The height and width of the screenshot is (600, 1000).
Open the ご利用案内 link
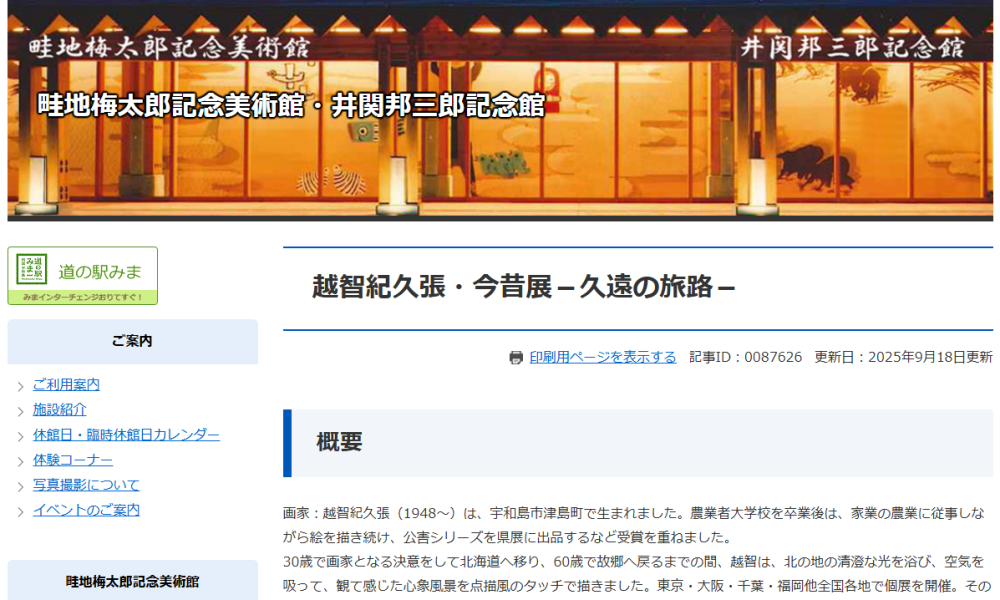click(x=66, y=385)
